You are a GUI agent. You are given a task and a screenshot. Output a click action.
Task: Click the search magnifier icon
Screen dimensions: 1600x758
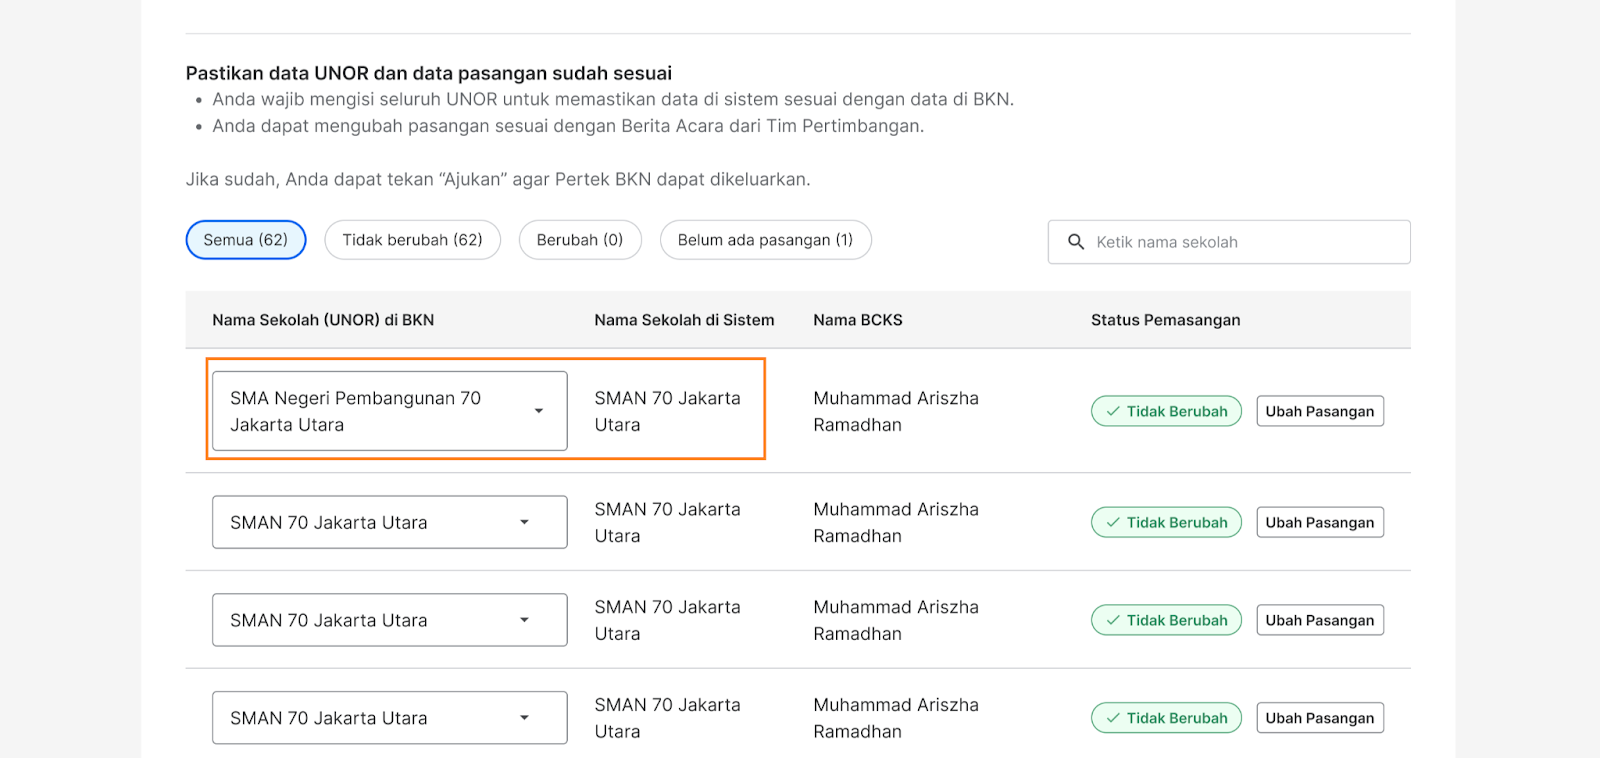pyautogui.click(x=1076, y=242)
